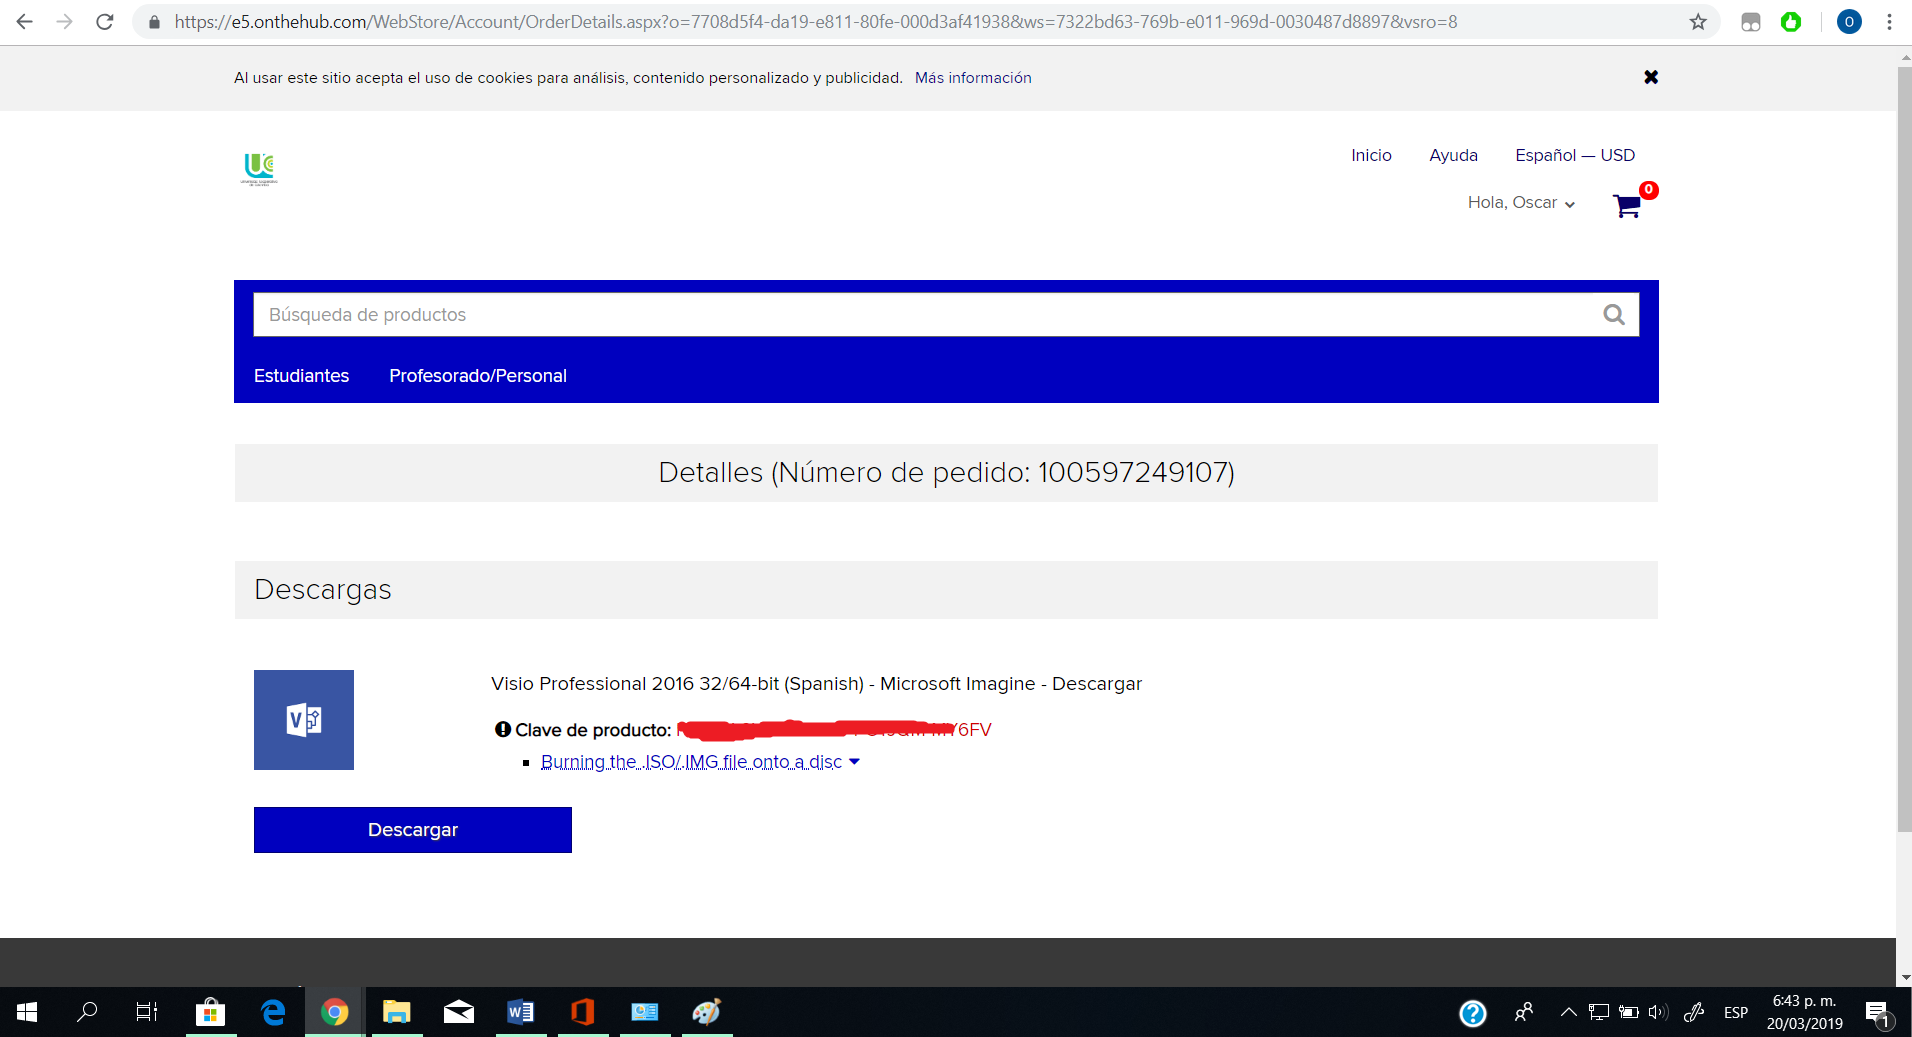1912x1037 pixels.
Task: Open Task View on the taskbar
Action: coord(147,1012)
